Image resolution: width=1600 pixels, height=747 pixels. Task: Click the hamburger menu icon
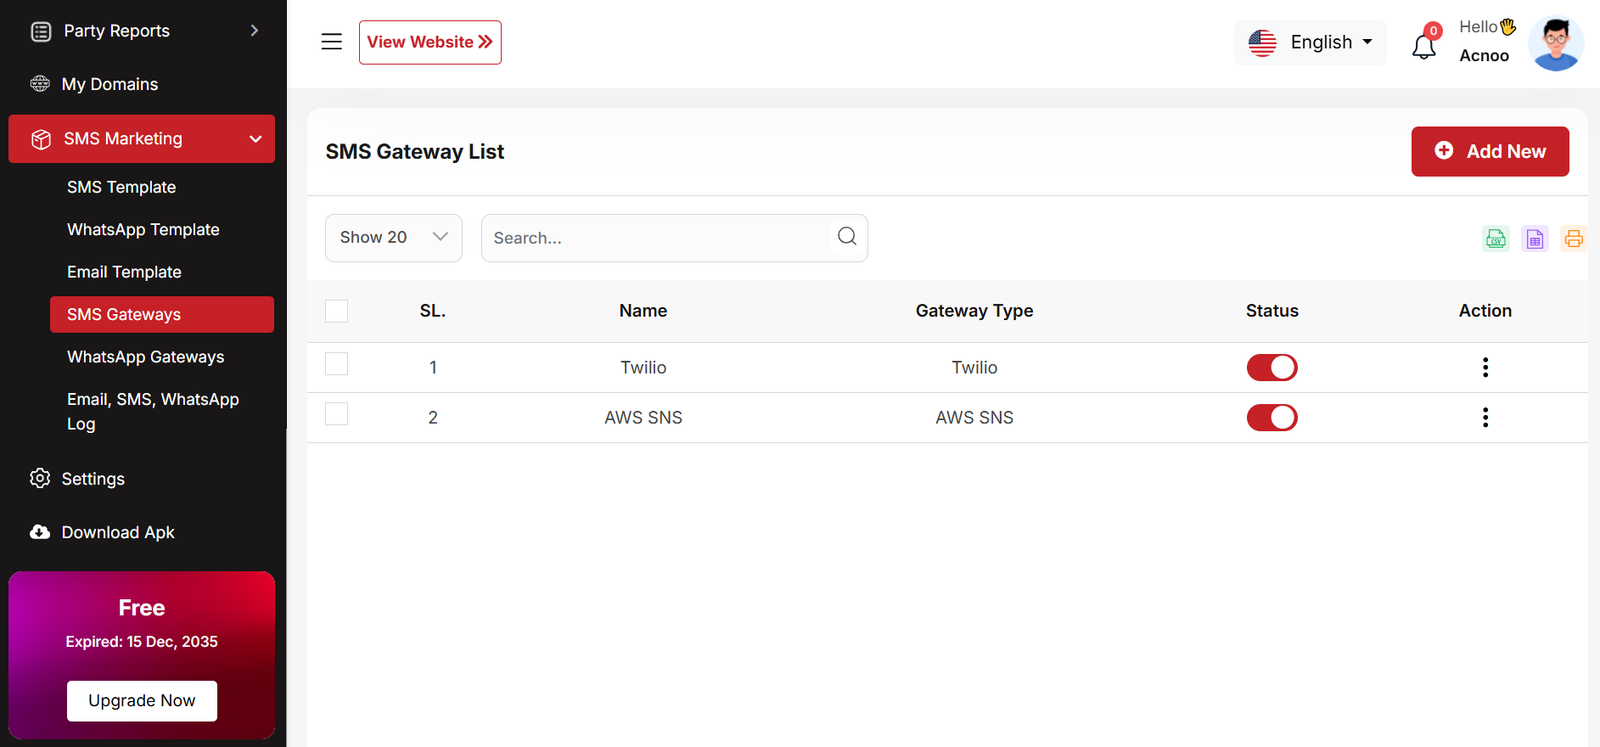tap(331, 42)
